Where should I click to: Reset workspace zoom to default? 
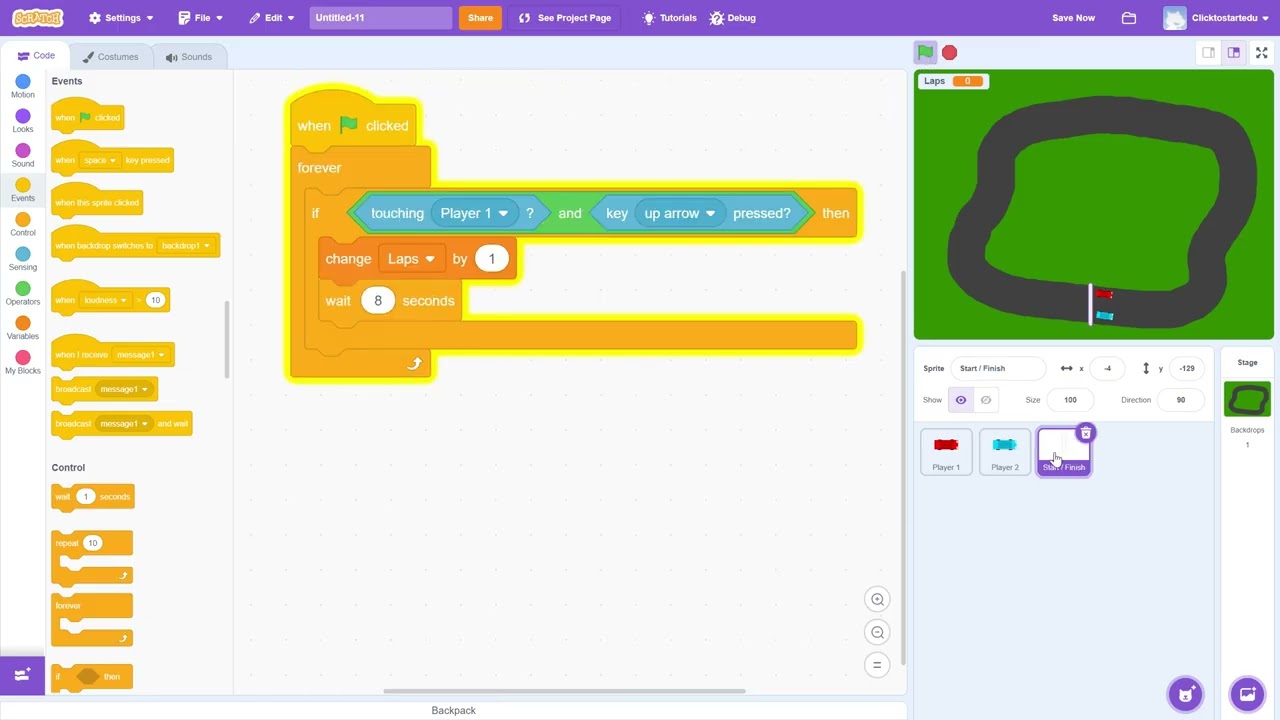pyautogui.click(x=877, y=665)
